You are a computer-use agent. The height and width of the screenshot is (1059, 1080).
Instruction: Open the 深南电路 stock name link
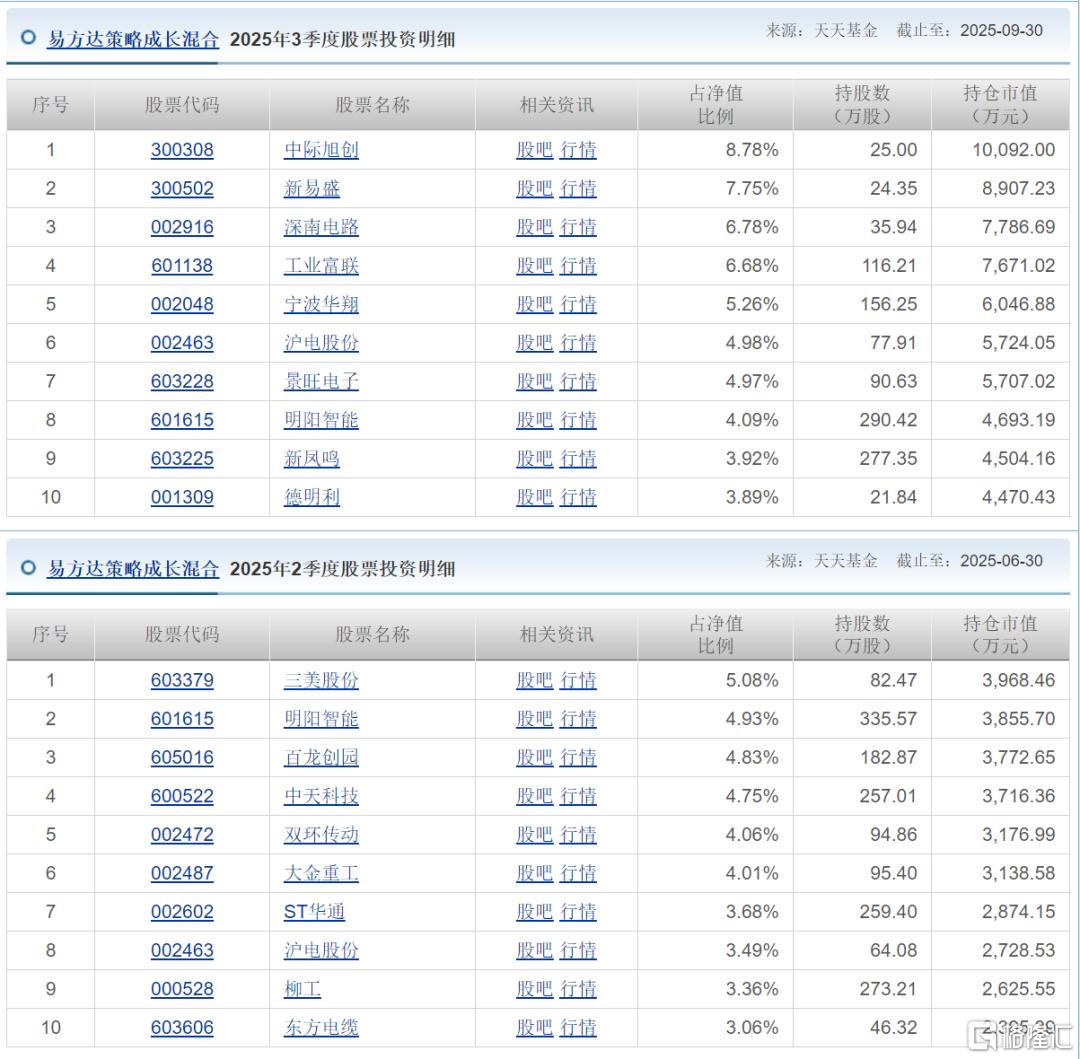tap(321, 227)
